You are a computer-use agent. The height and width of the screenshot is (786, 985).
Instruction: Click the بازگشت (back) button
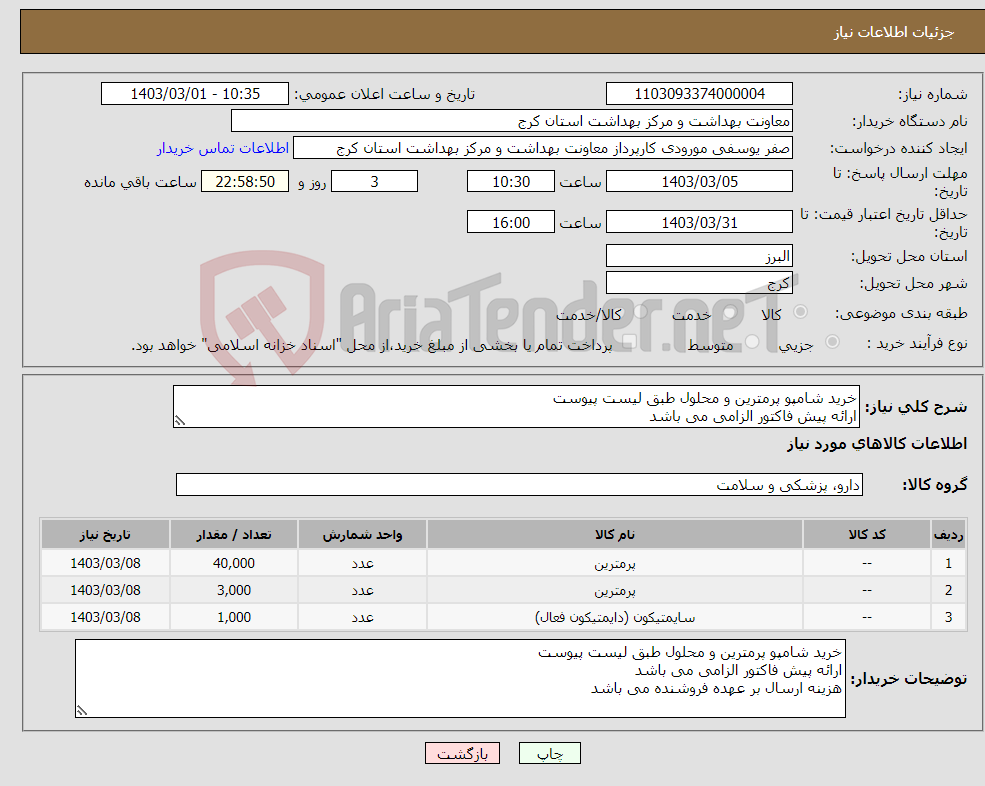462,753
